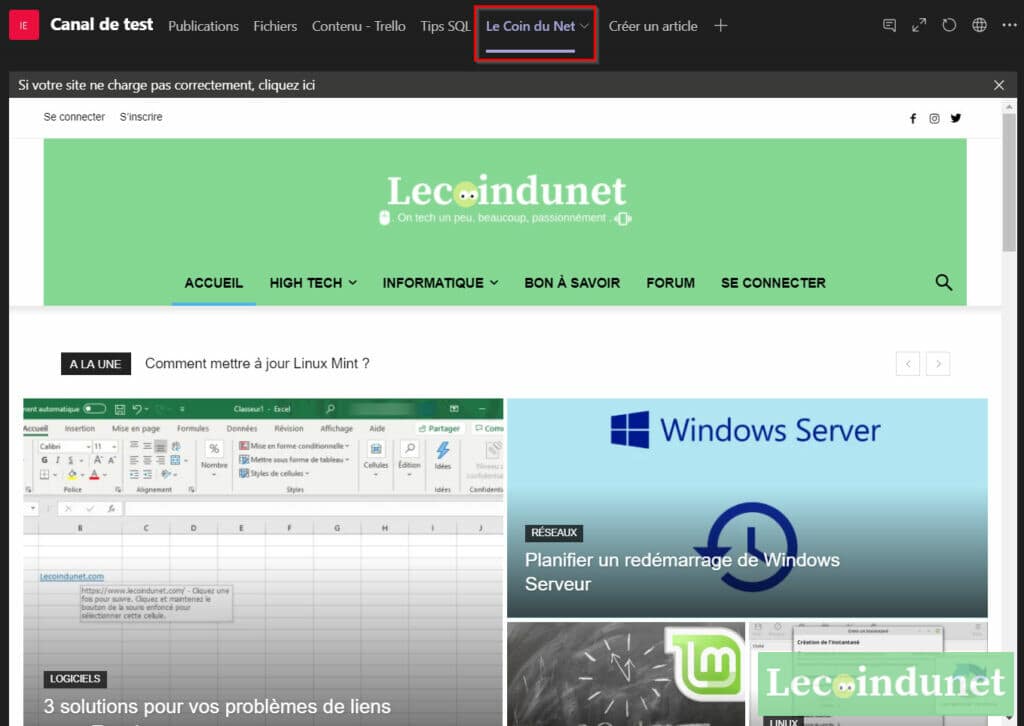Expand the tab to full view
1024x726 pixels.
(x=919, y=25)
